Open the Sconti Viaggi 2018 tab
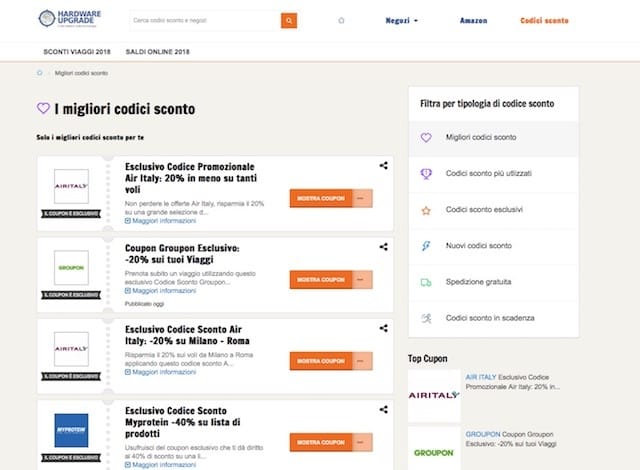640x470 pixels. point(76,50)
